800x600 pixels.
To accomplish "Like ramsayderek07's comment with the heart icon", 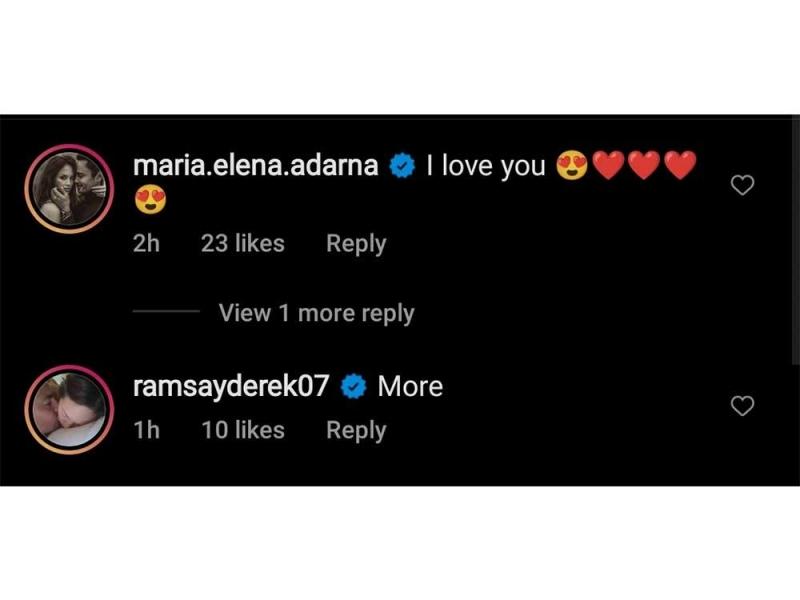I will 742,406.
